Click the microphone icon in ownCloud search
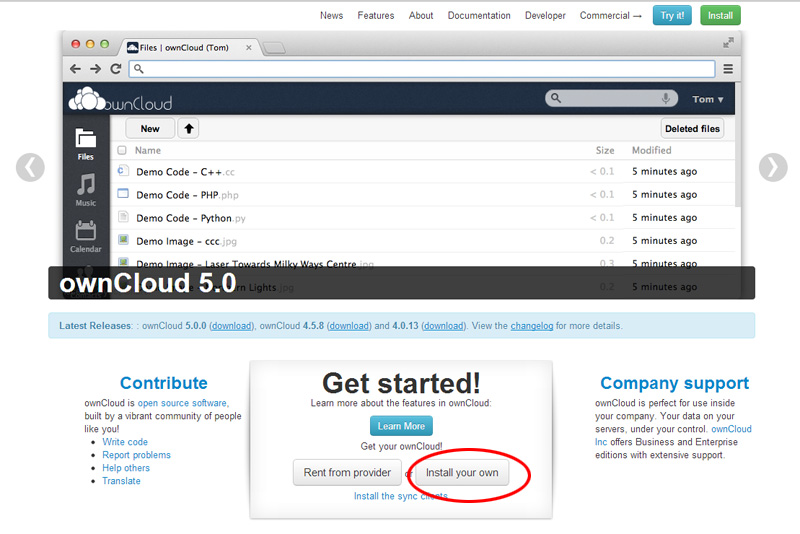Screen dimensions: 800x534 (665, 98)
